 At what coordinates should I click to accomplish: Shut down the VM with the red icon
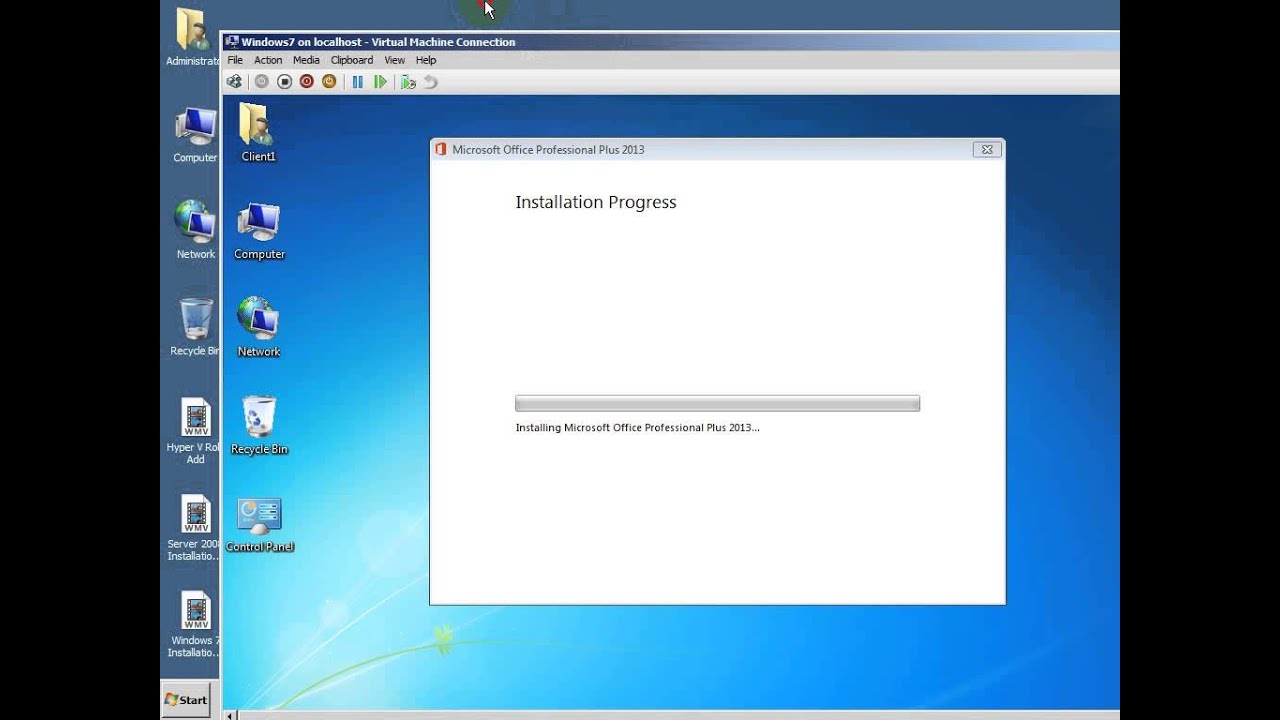point(307,82)
